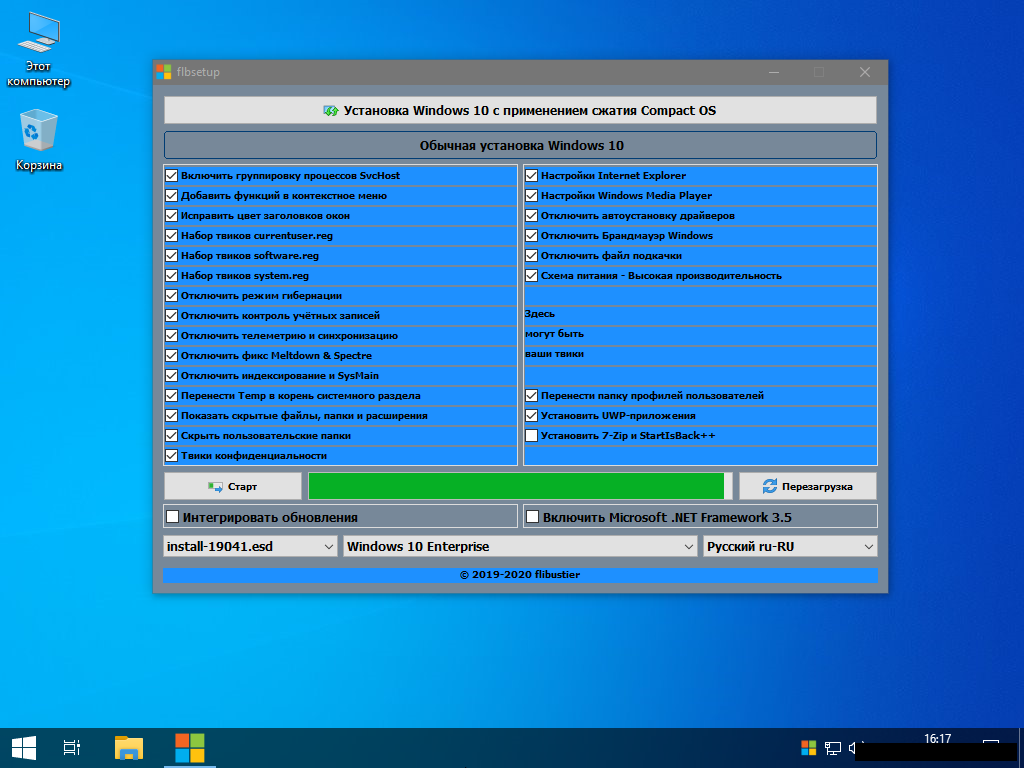Click the Здесь placeholder row
This screenshot has height=768, width=1024.
[700, 315]
